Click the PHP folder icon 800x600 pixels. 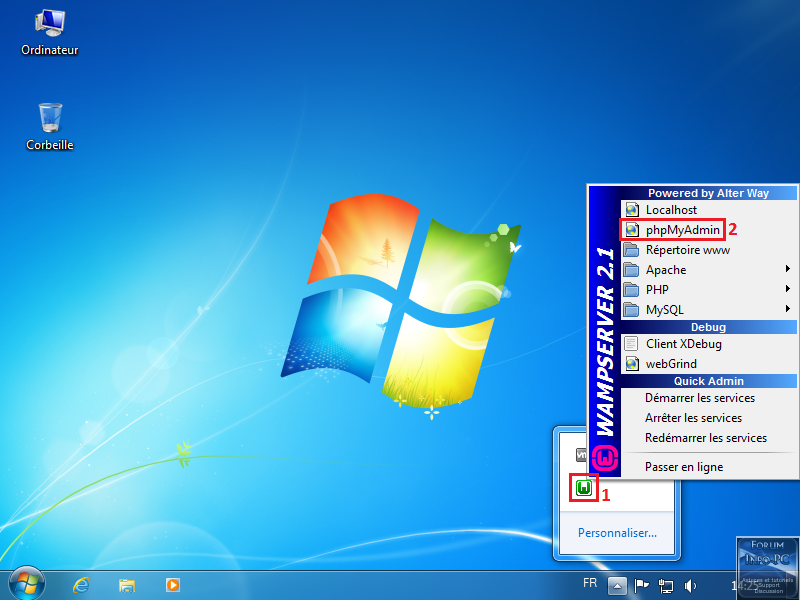click(632, 290)
